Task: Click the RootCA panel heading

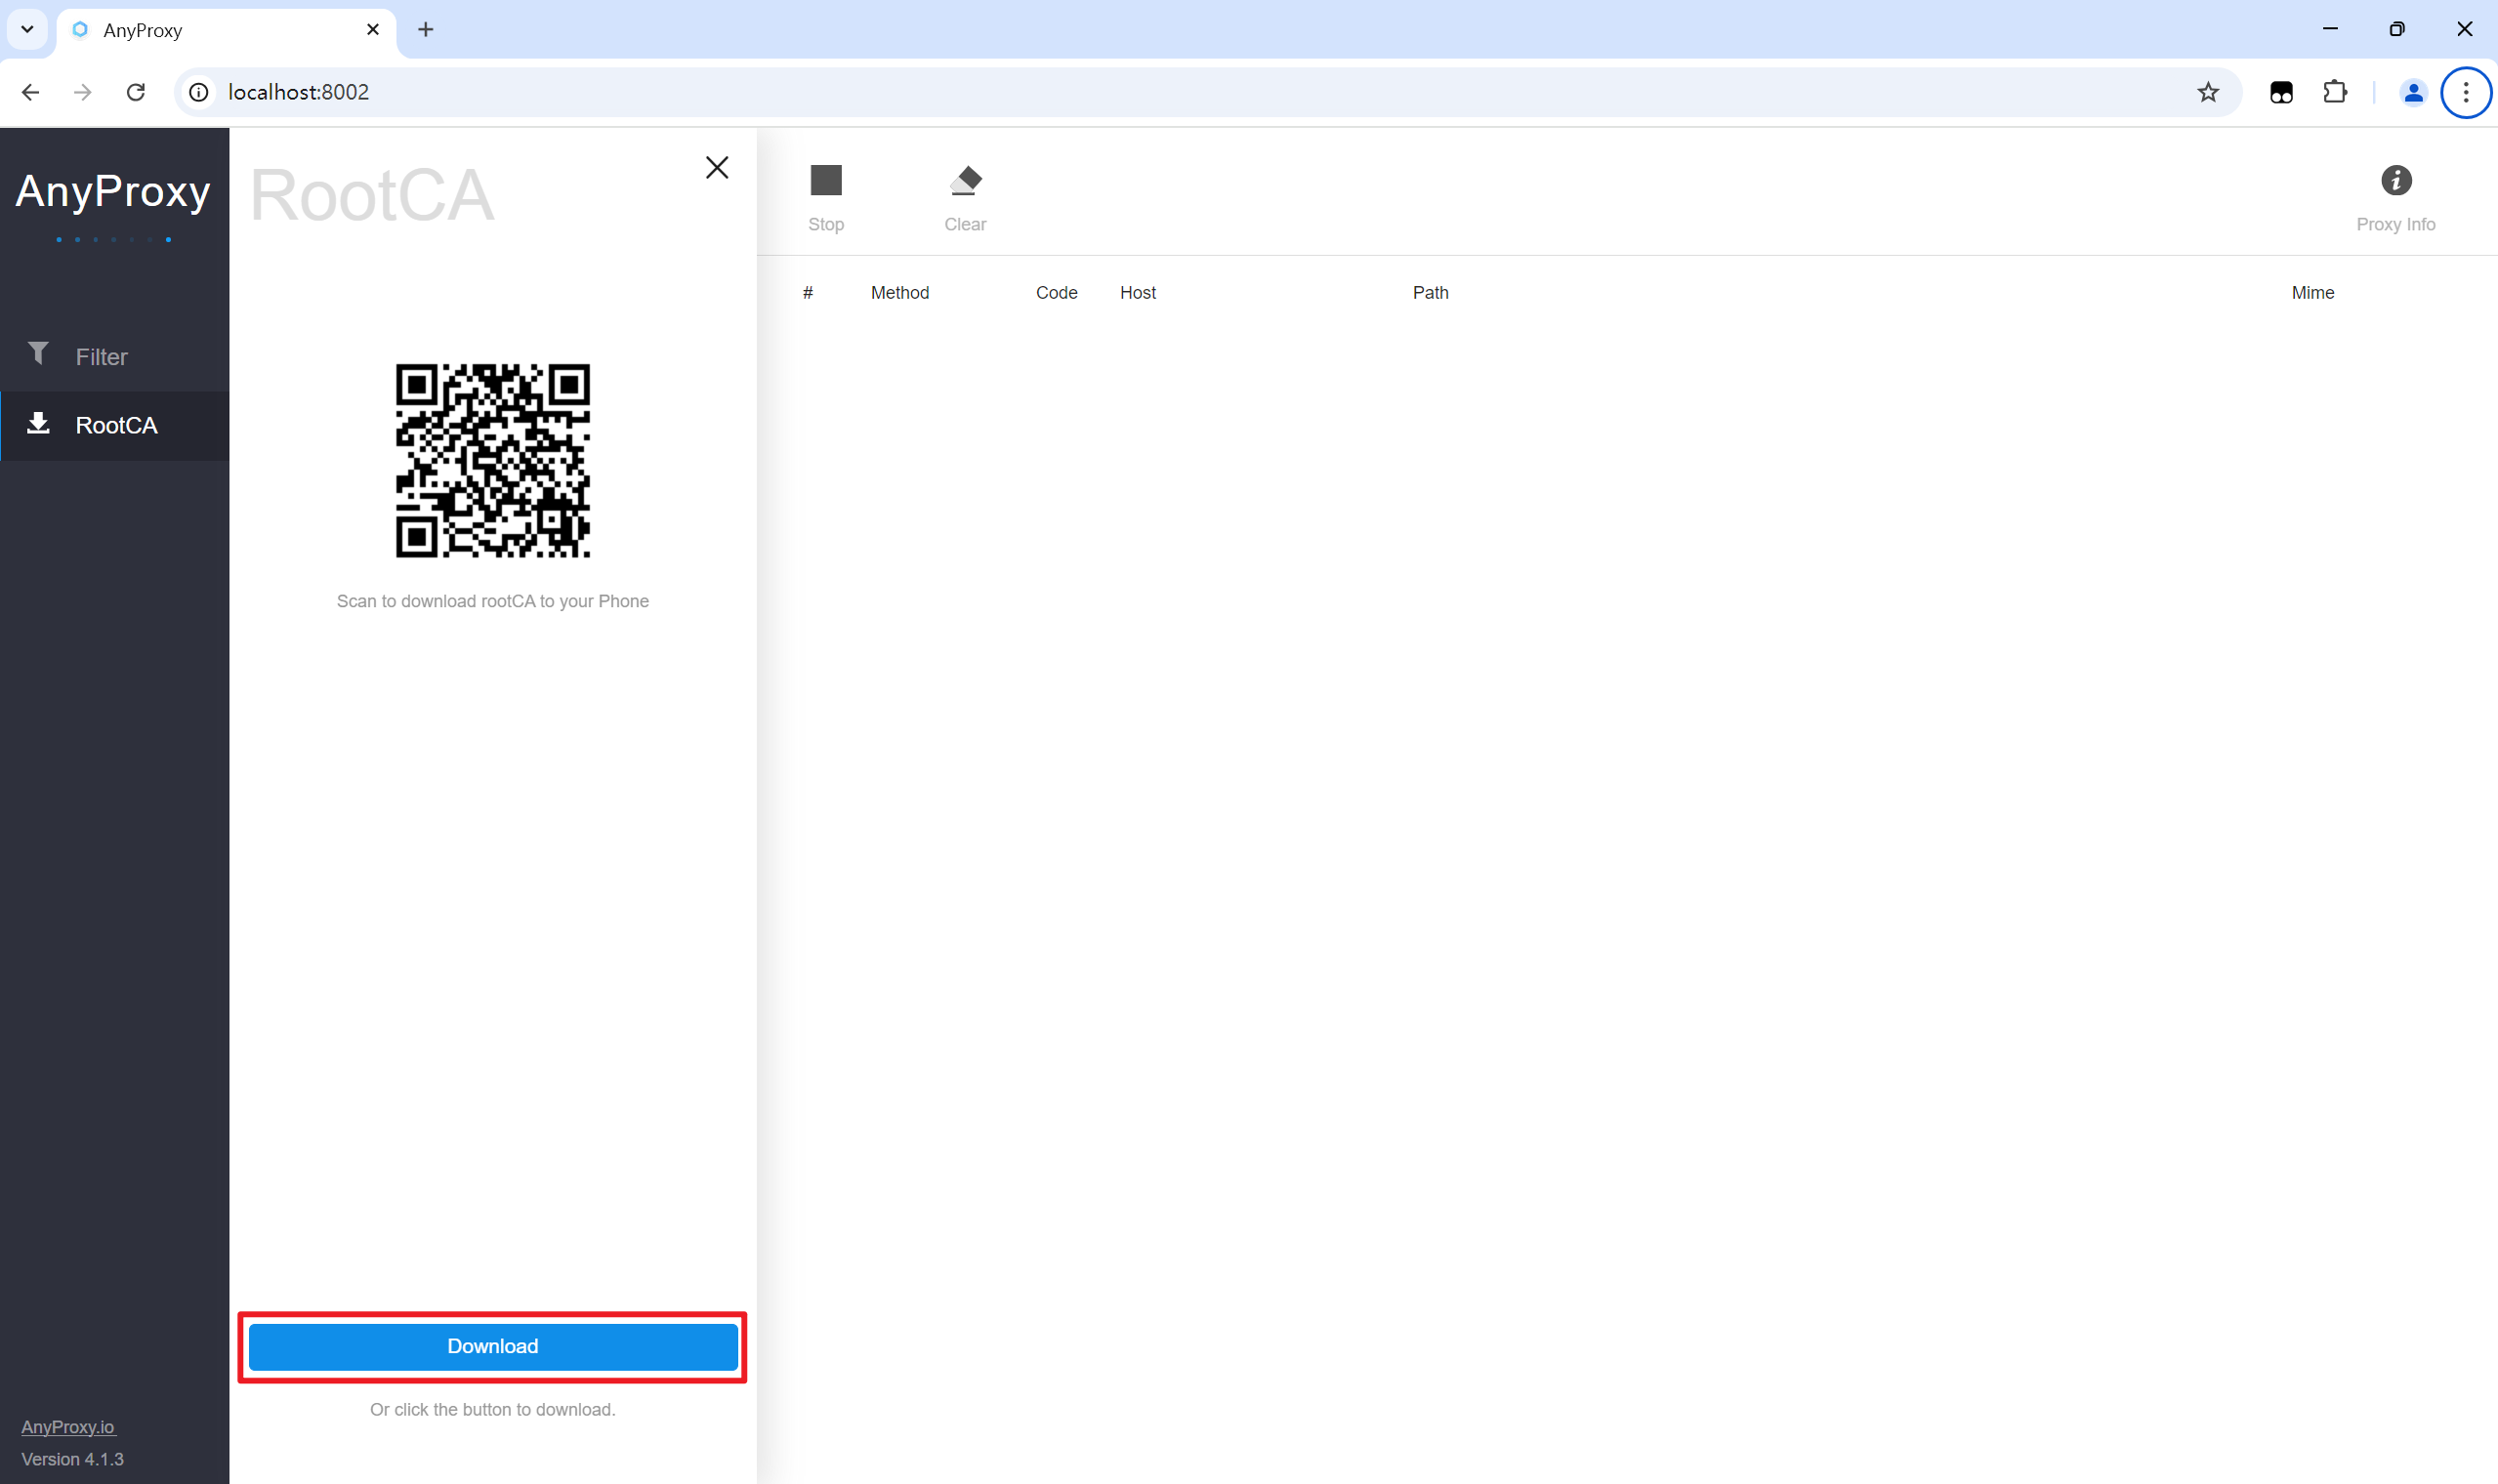Action: click(x=372, y=195)
